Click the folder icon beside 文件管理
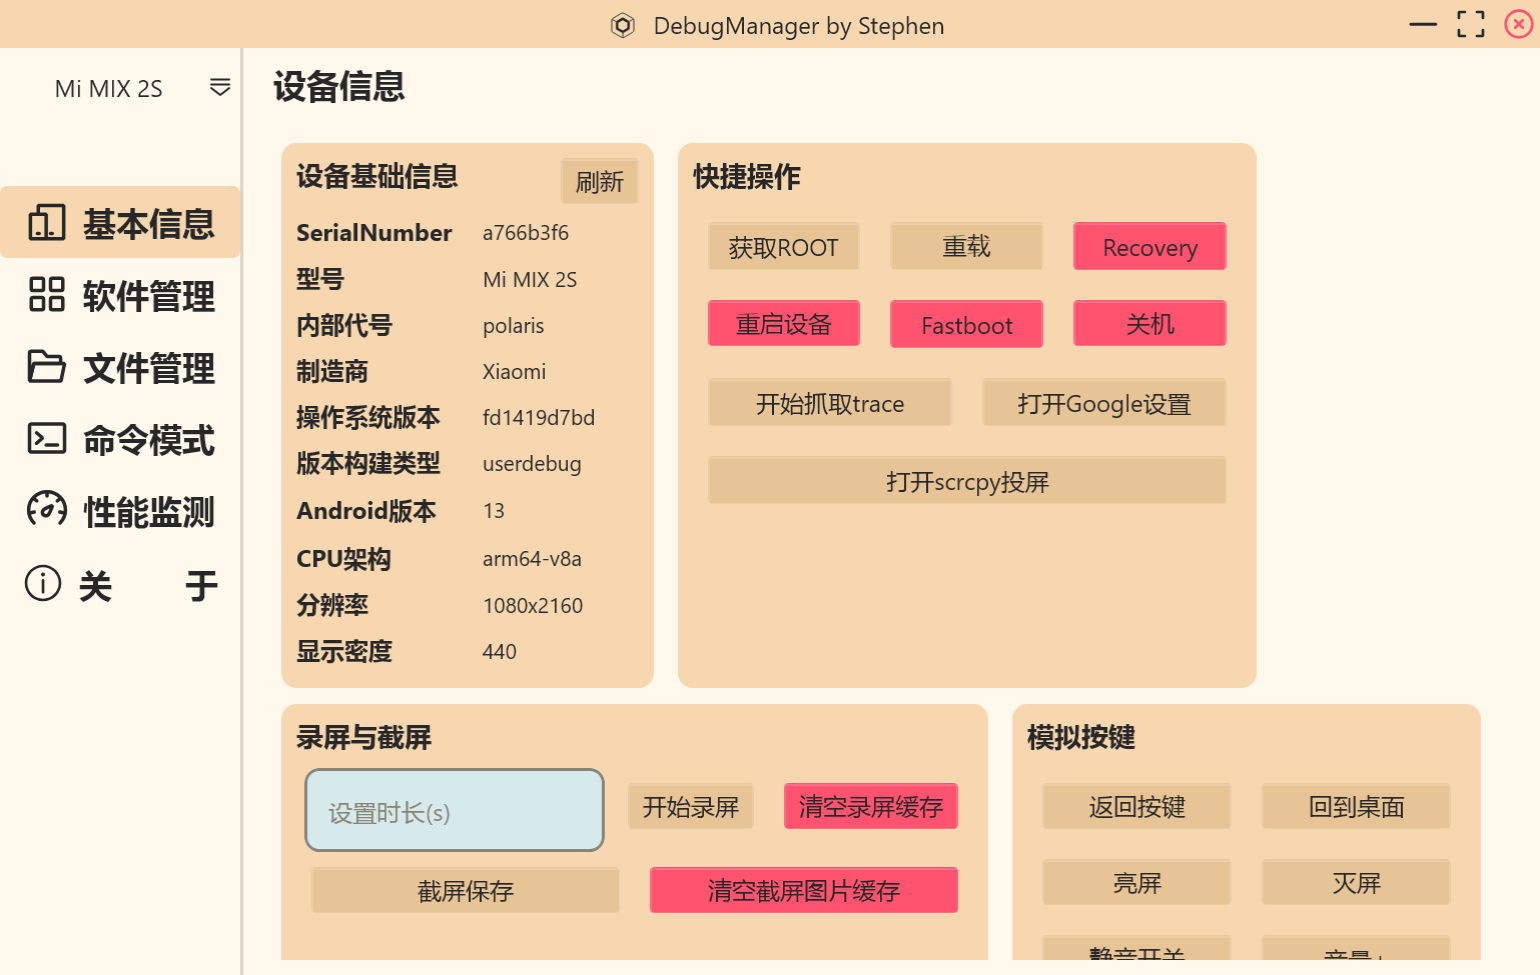The width and height of the screenshot is (1540, 975). [47, 367]
